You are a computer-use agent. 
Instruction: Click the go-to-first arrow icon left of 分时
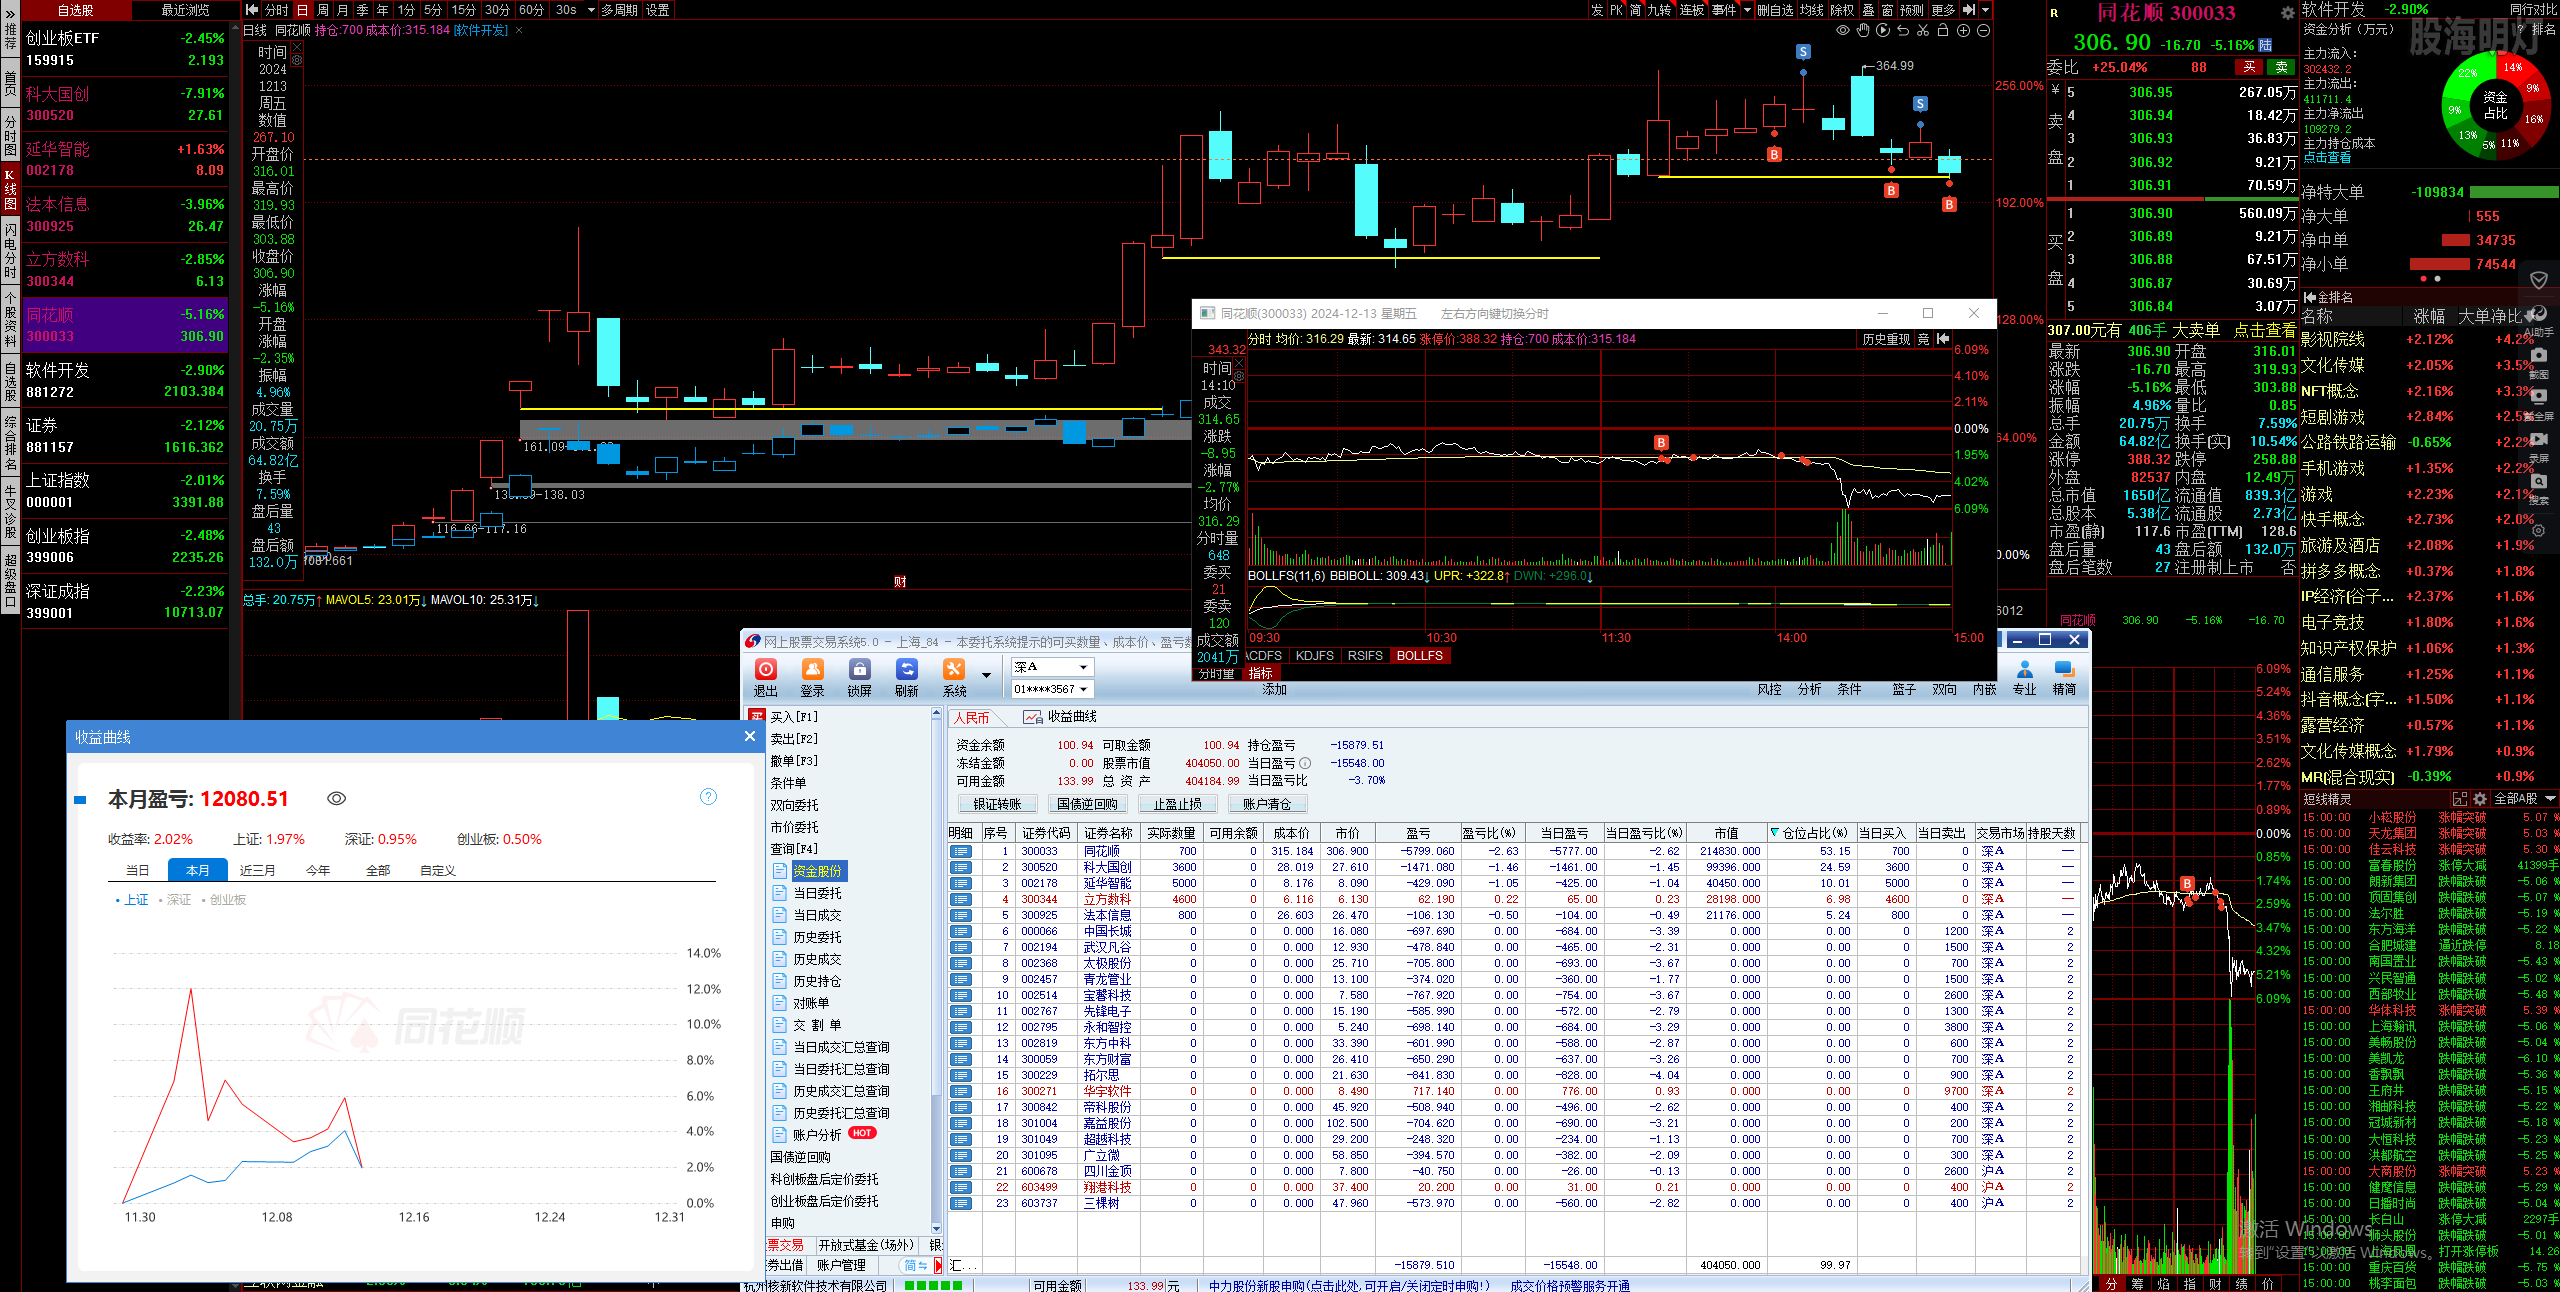click(252, 10)
